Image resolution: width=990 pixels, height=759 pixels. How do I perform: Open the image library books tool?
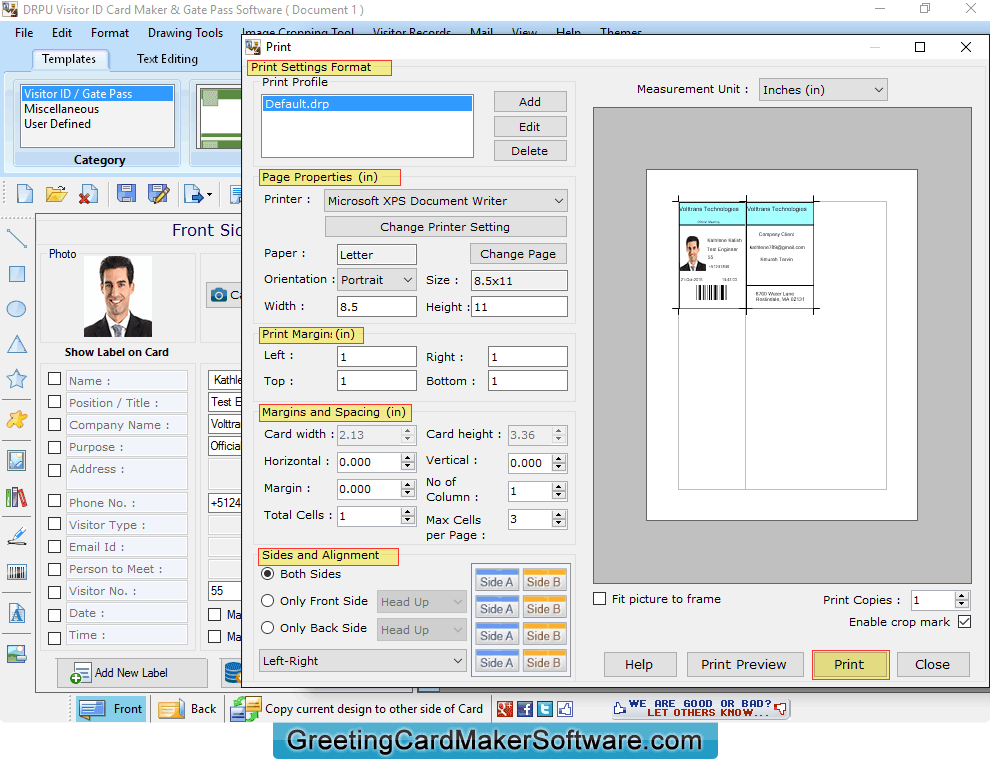16,498
